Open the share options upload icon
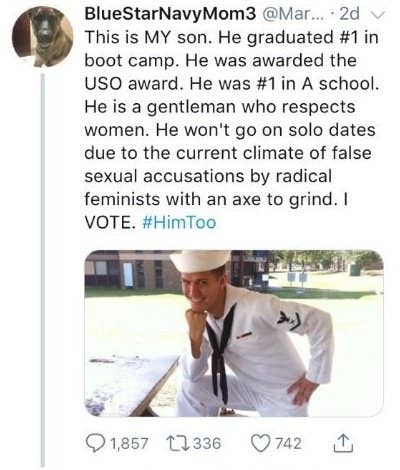 click(343, 442)
